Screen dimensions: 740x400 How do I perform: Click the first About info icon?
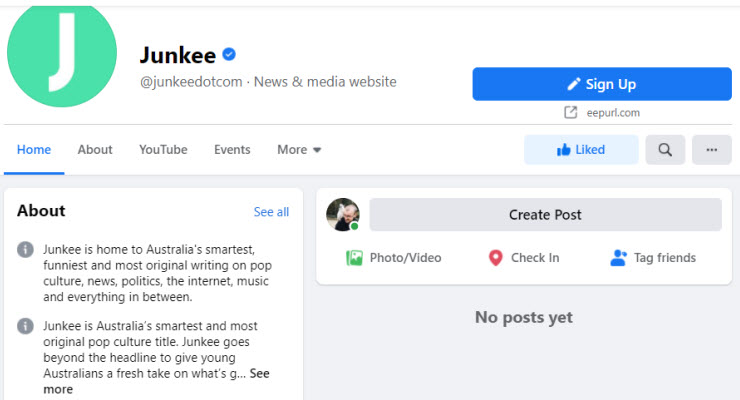tap(25, 249)
